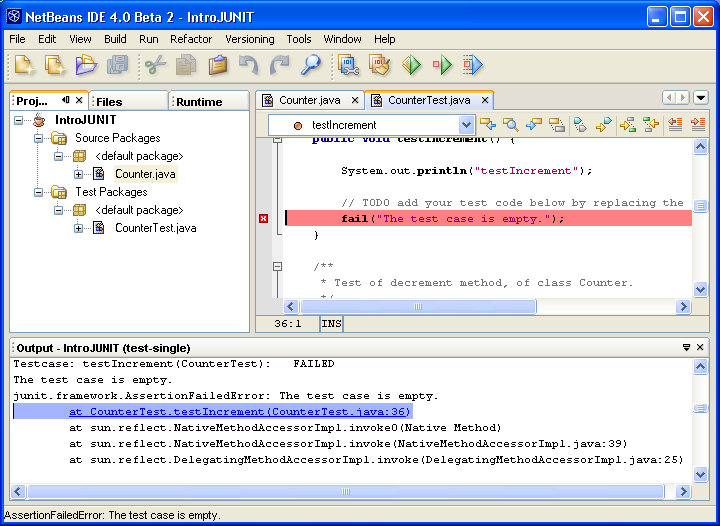Click the blue arrow debugger icon ending the toolbar
Image resolution: width=720 pixels, height=526 pixels.
pos(473,64)
